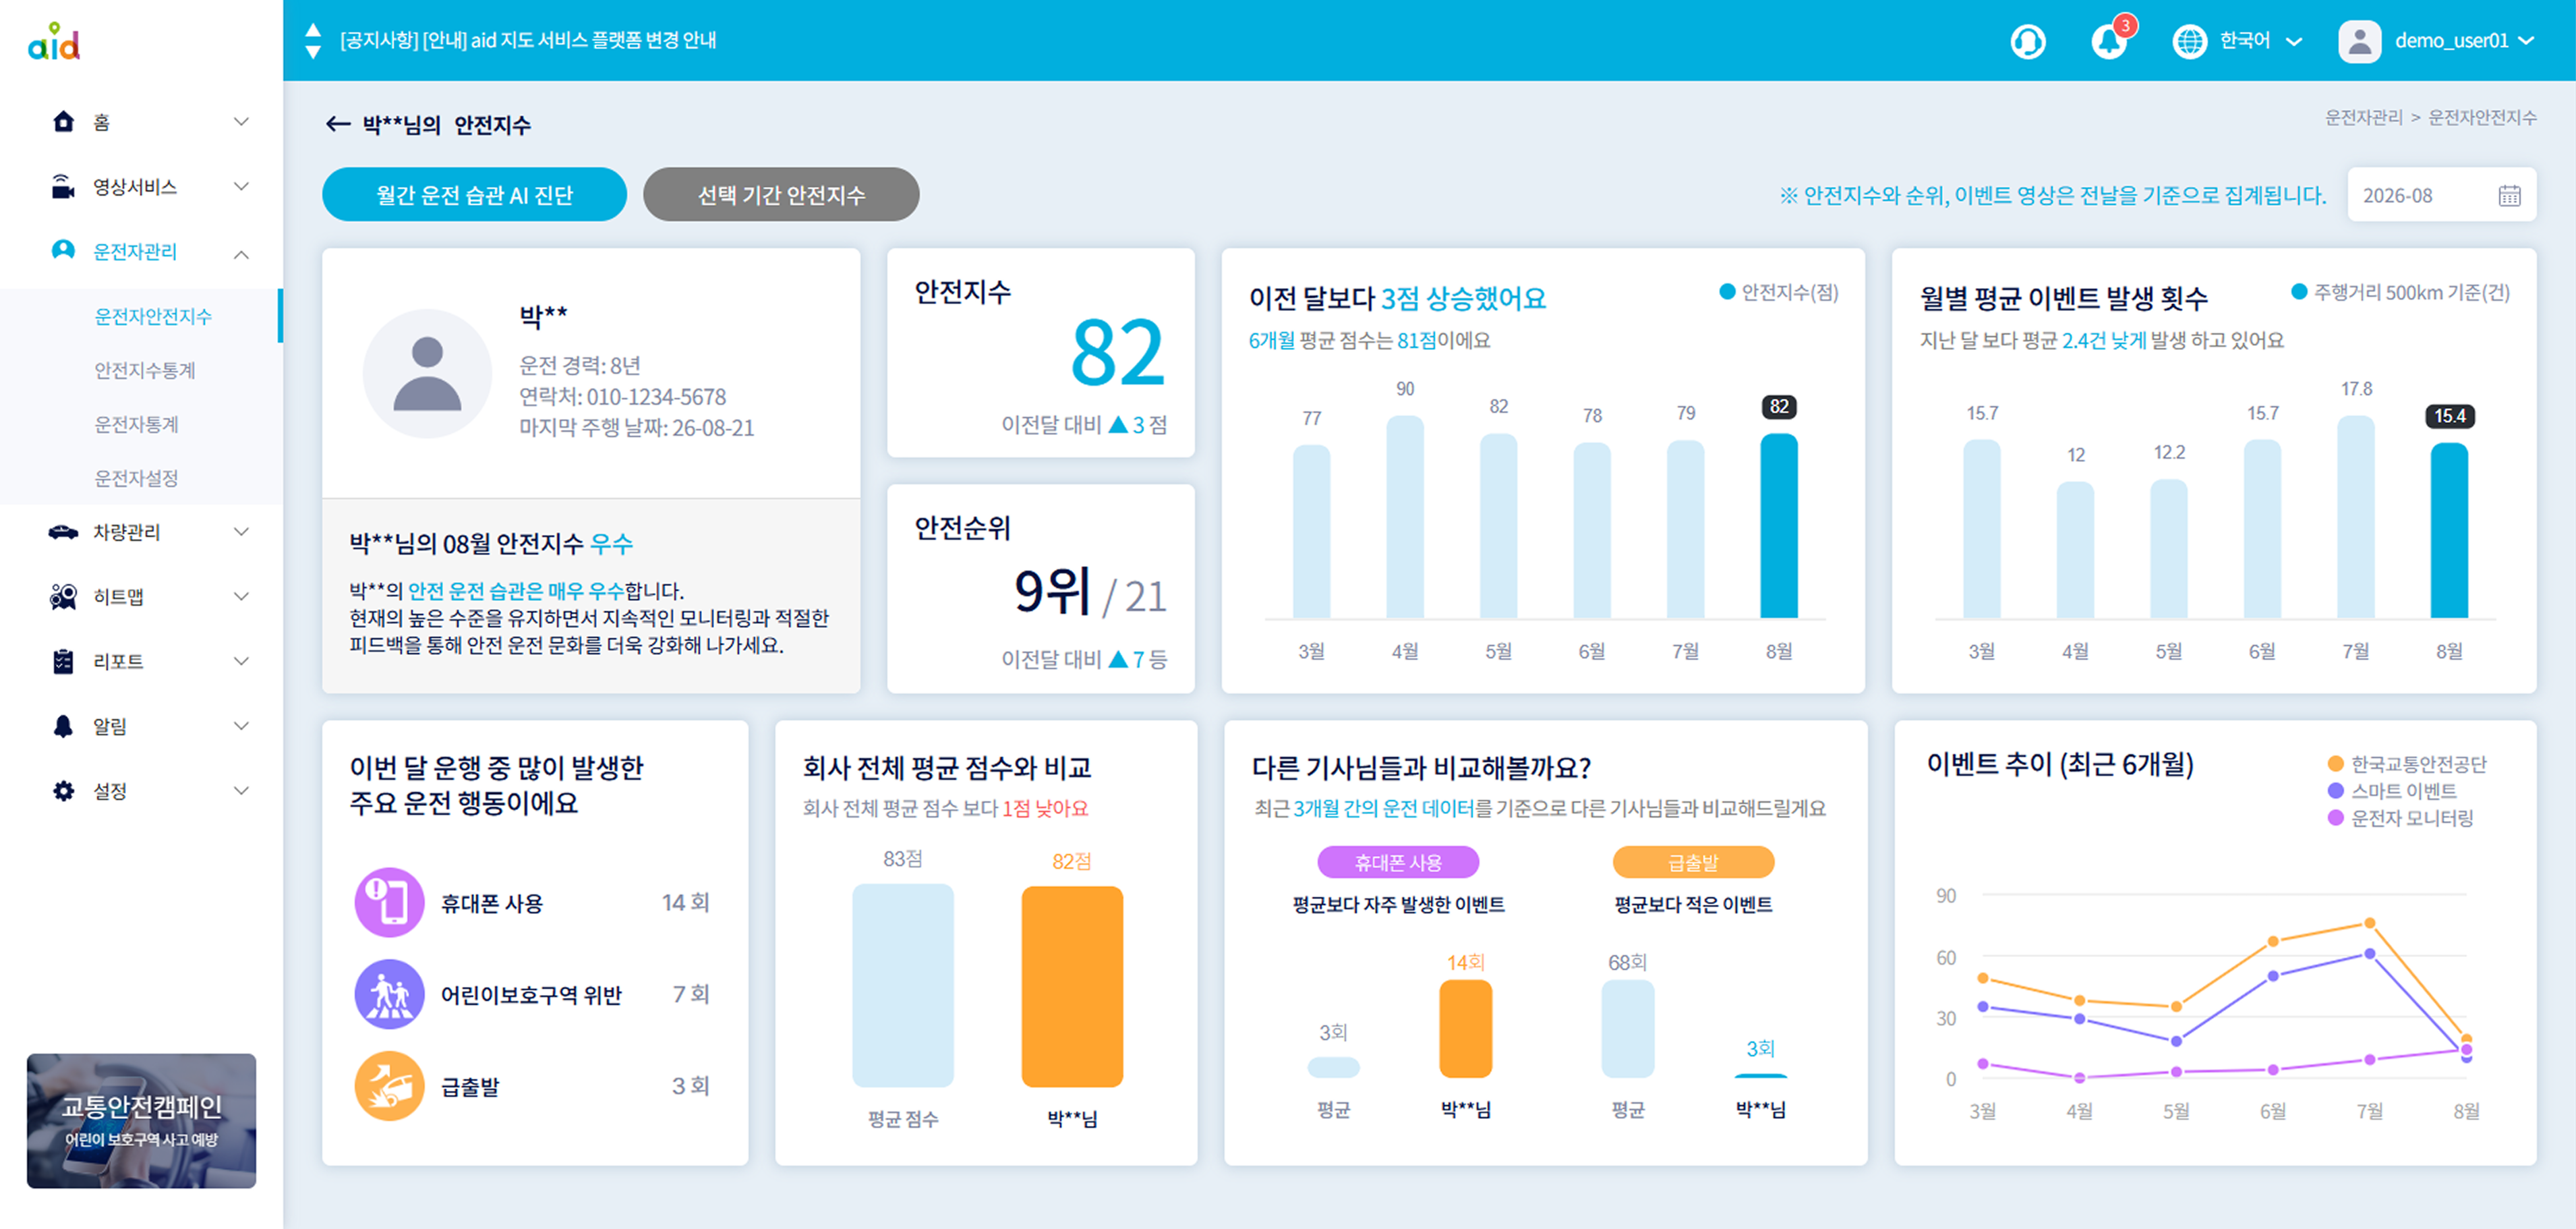The image size is (2576, 1229).
Task: Toggle 운전자 모니터링 legend item
Action: (x=2401, y=818)
